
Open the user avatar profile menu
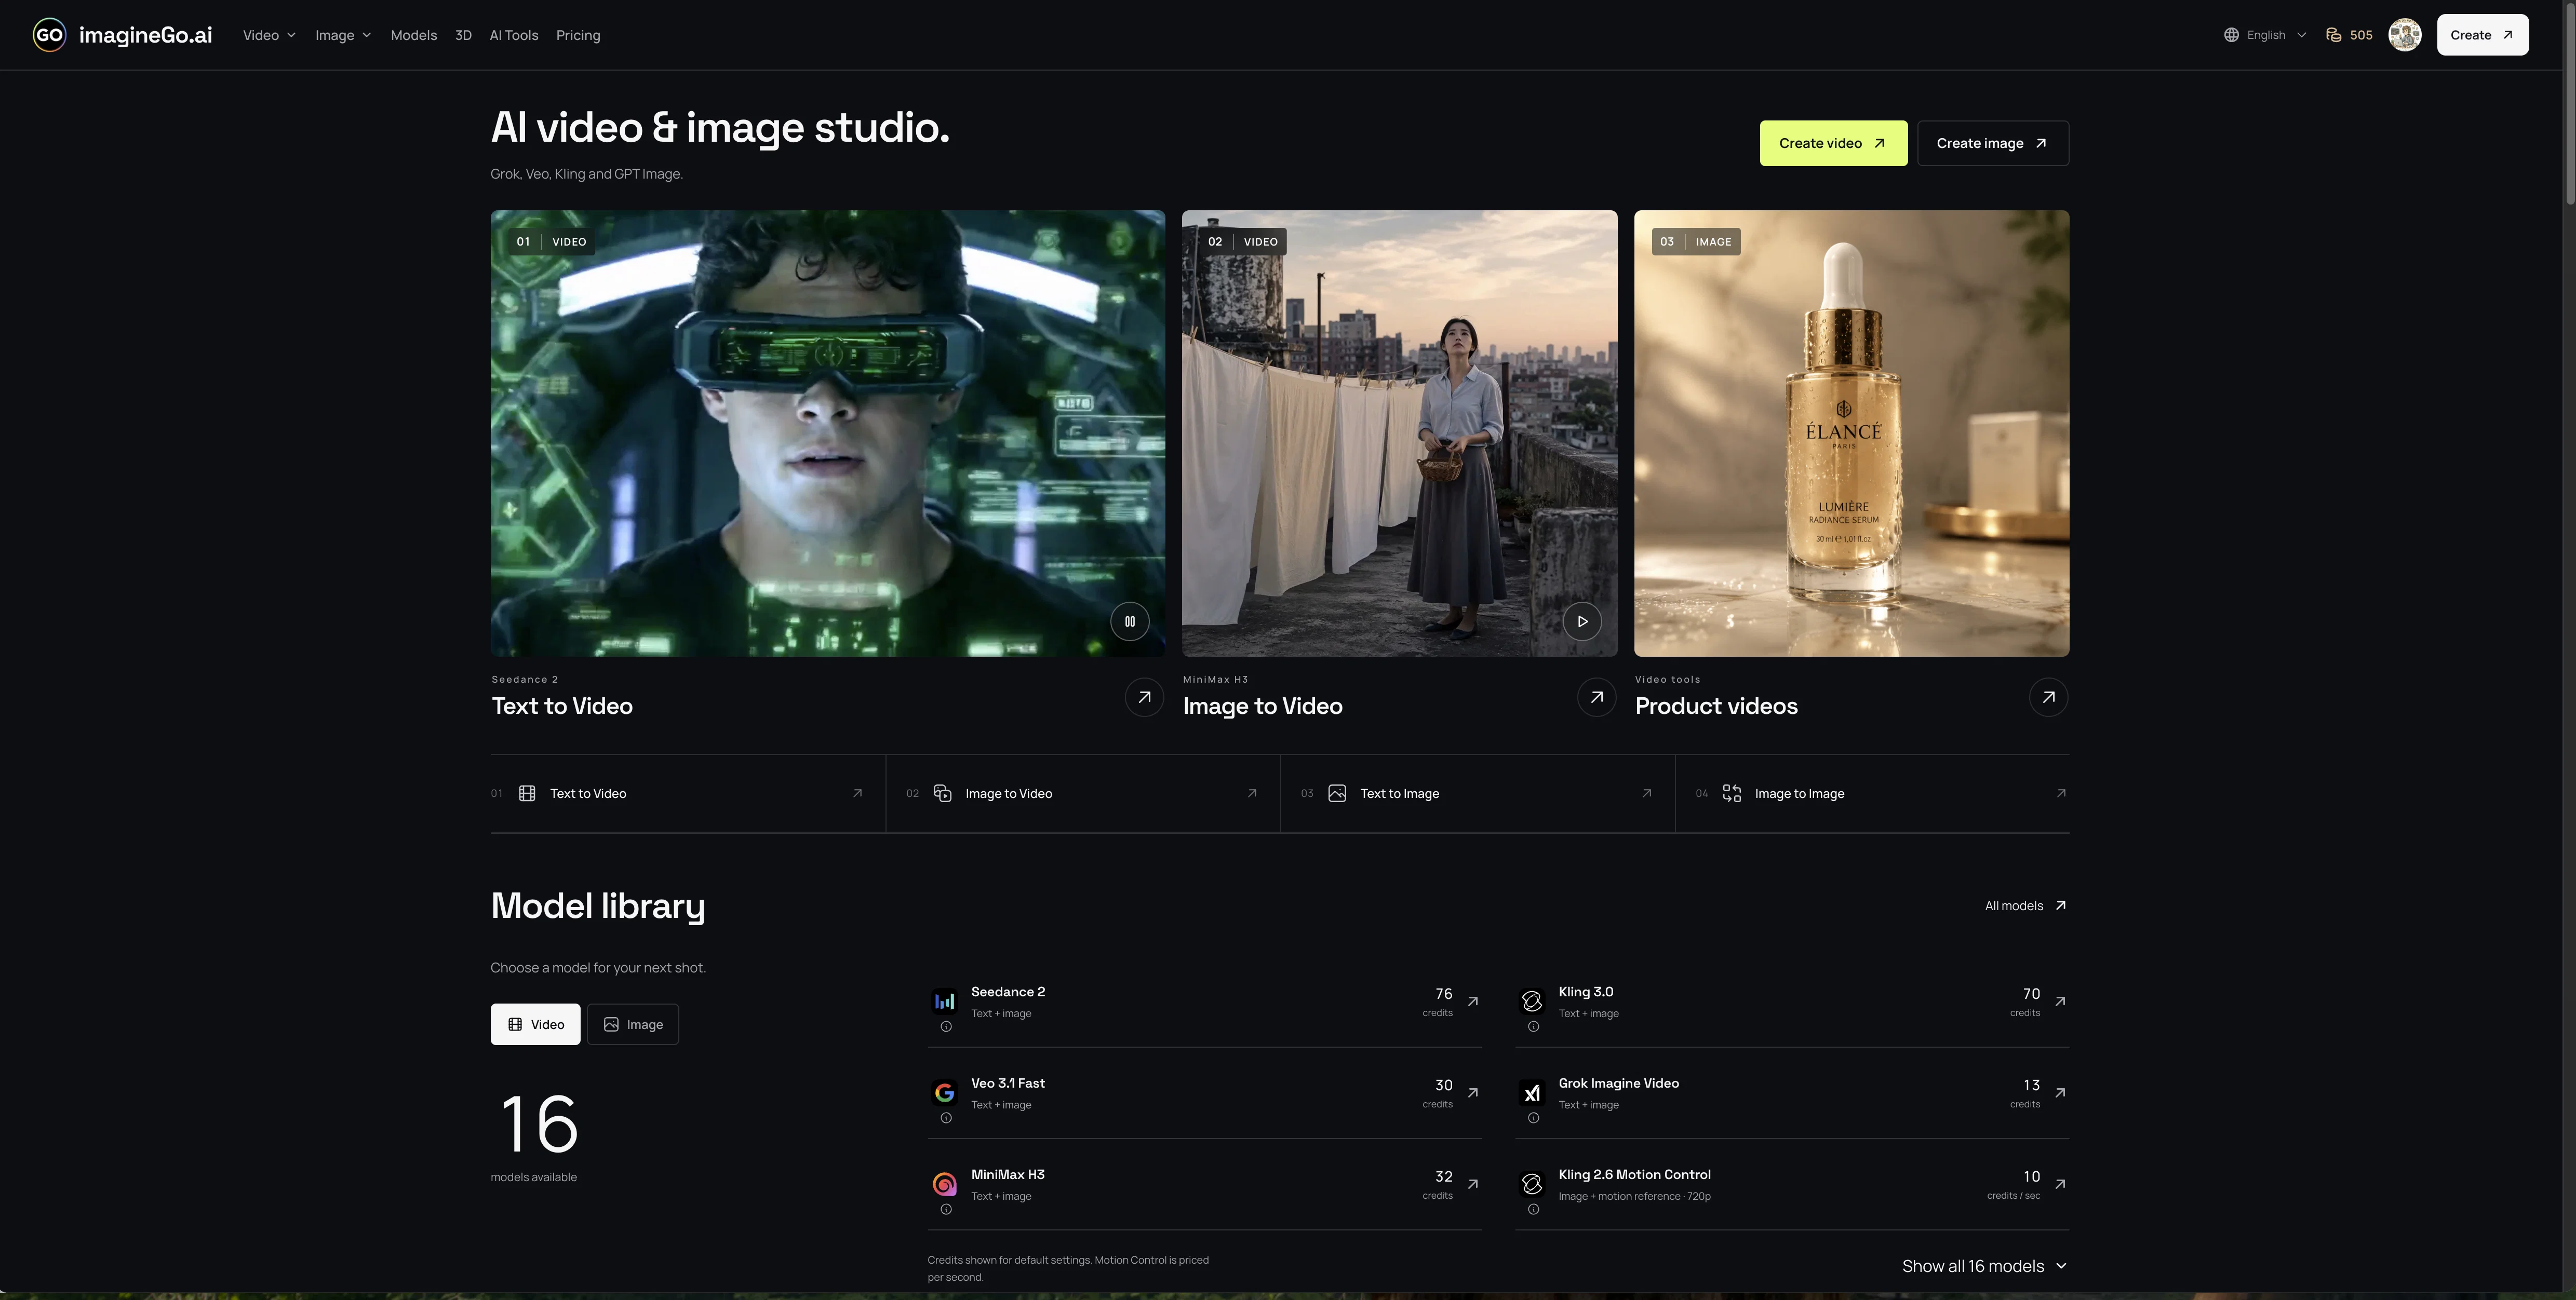2405,35
